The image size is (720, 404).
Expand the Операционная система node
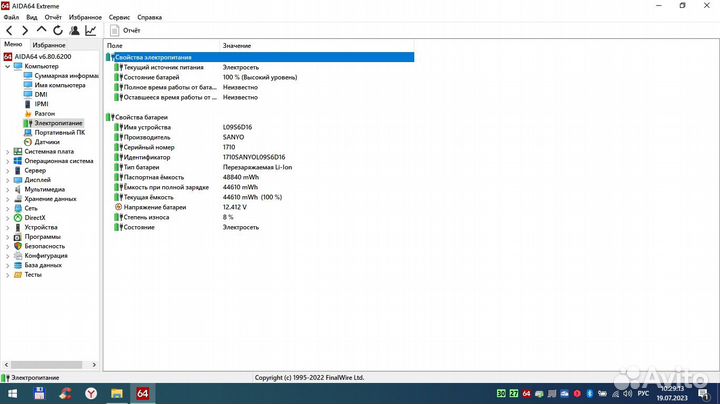tap(7, 161)
